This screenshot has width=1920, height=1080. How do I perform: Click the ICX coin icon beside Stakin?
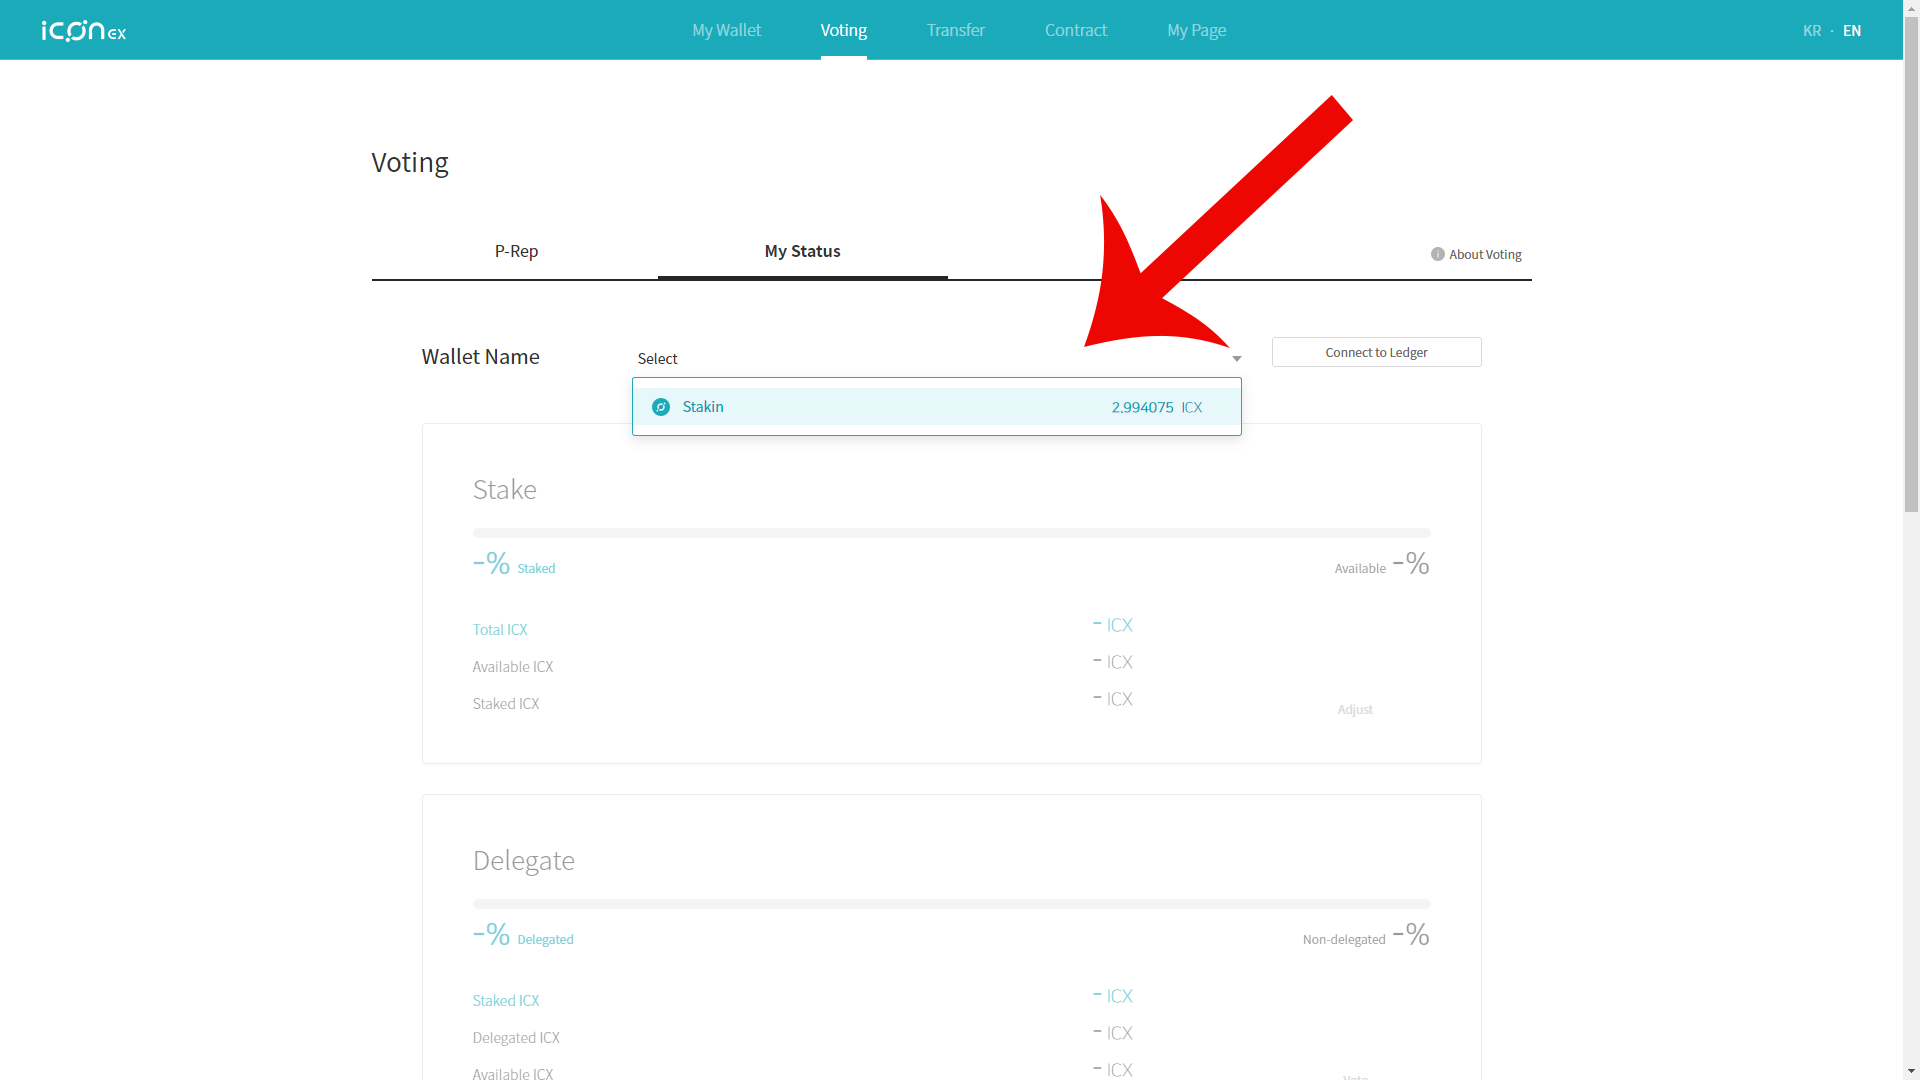[x=661, y=407]
